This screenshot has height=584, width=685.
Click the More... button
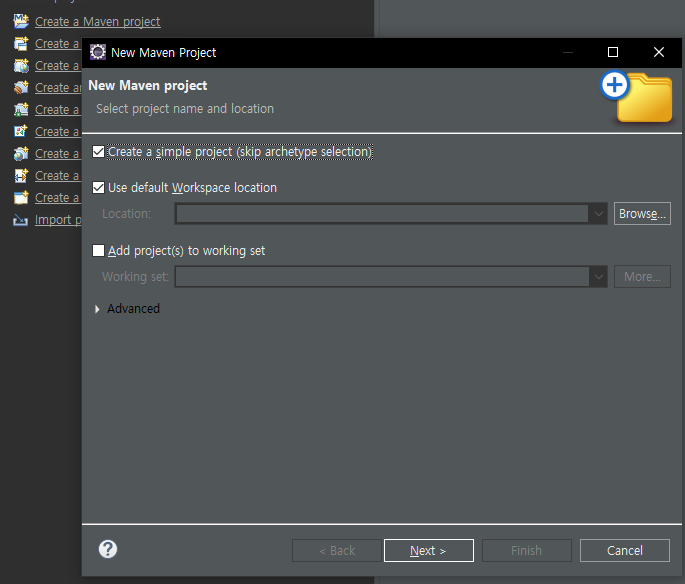coord(642,276)
